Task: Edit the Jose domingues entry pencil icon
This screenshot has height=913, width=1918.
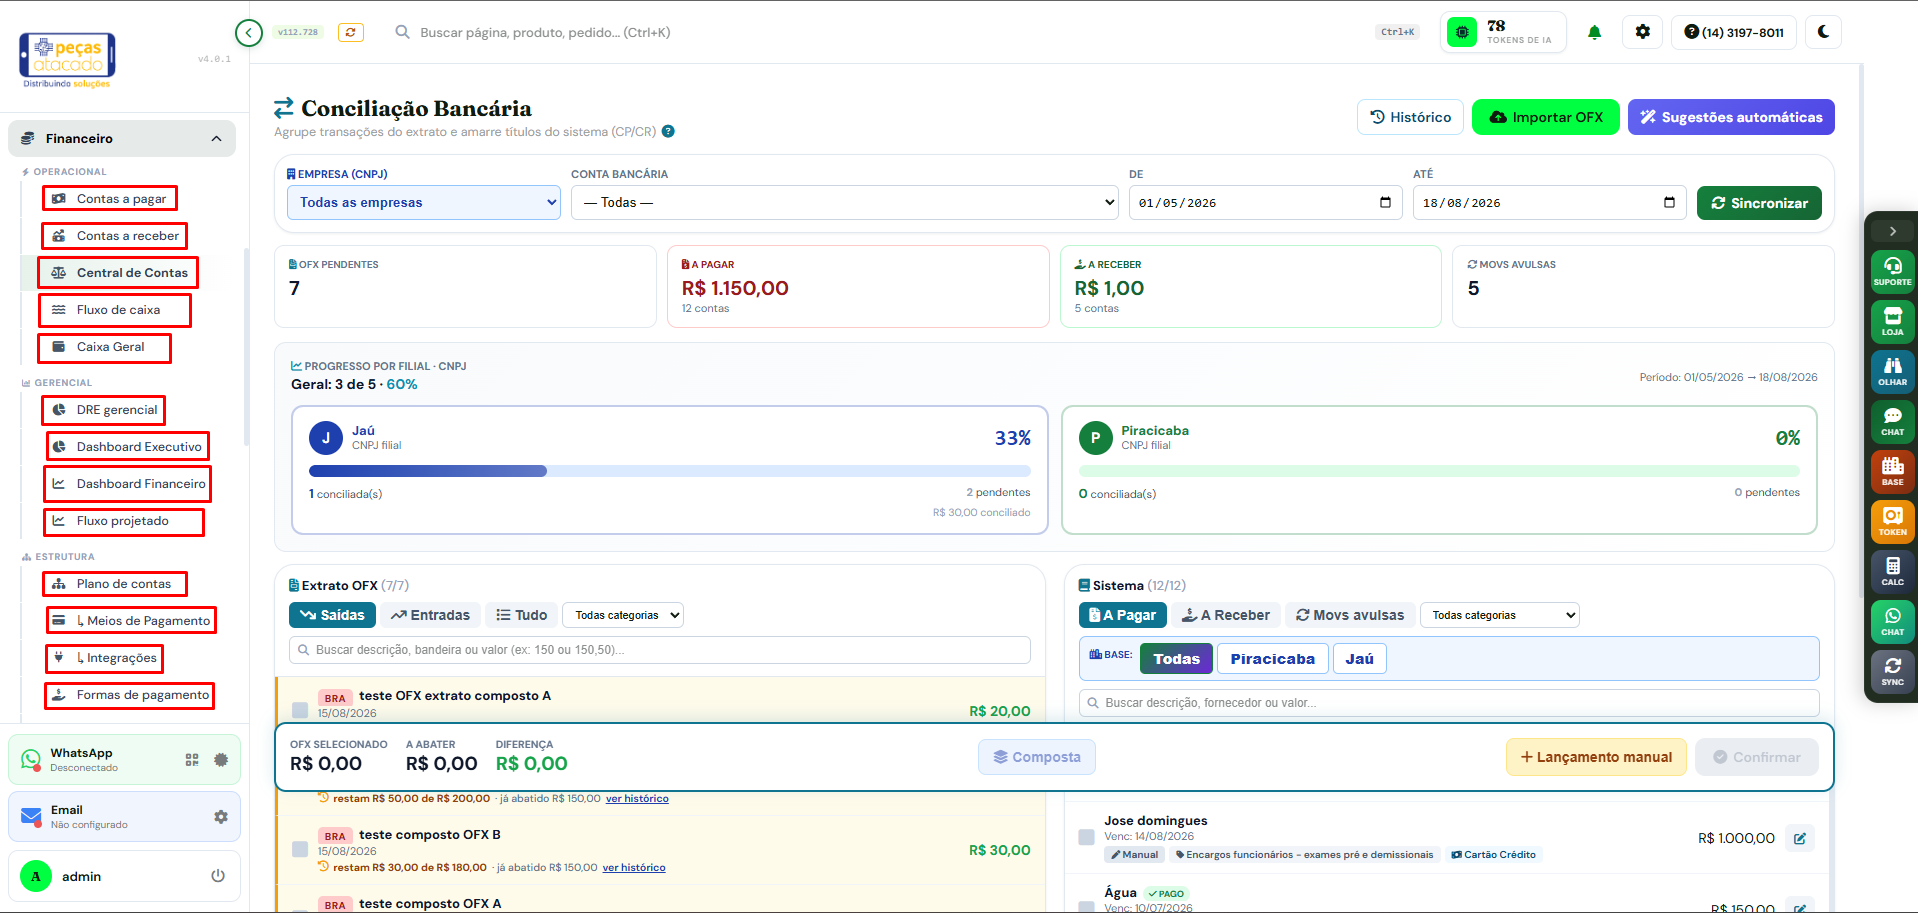Action: tap(1800, 838)
